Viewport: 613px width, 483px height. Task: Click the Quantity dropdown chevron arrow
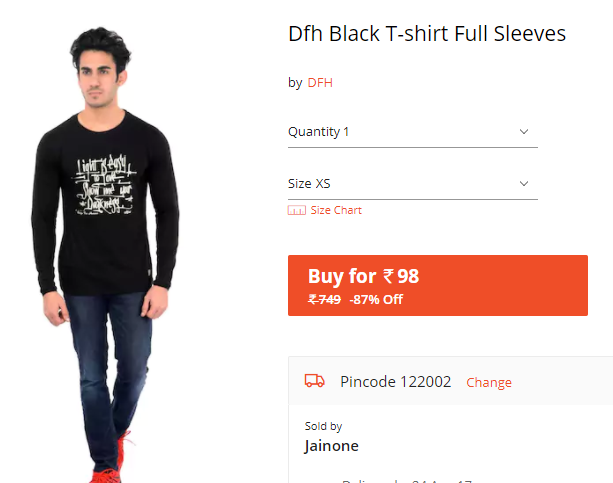click(x=524, y=132)
